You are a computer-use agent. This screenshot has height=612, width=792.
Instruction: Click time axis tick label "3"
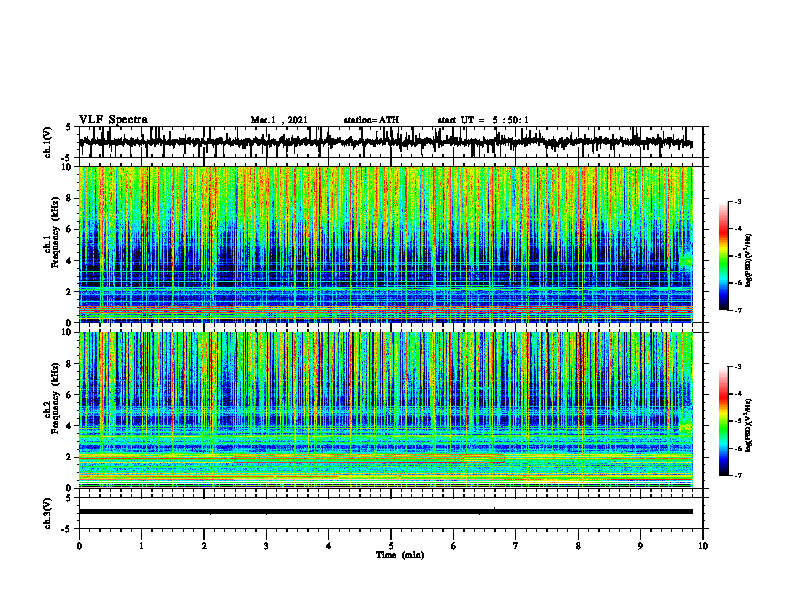(x=266, y=546)
